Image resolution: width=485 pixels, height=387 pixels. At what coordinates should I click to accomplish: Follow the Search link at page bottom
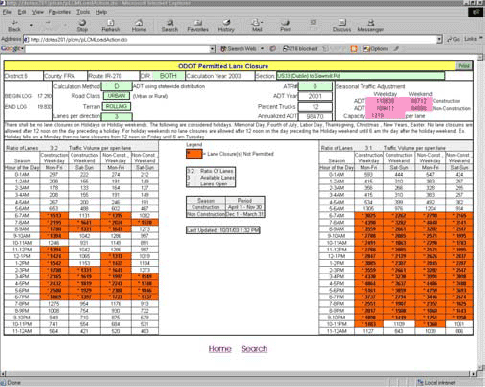[x=254, y=349]
